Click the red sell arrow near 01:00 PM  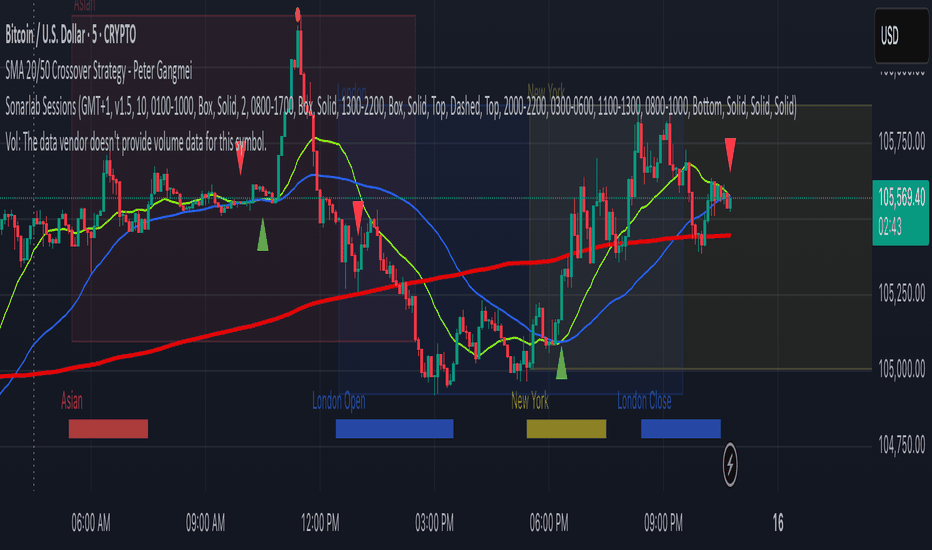point(358,216)
